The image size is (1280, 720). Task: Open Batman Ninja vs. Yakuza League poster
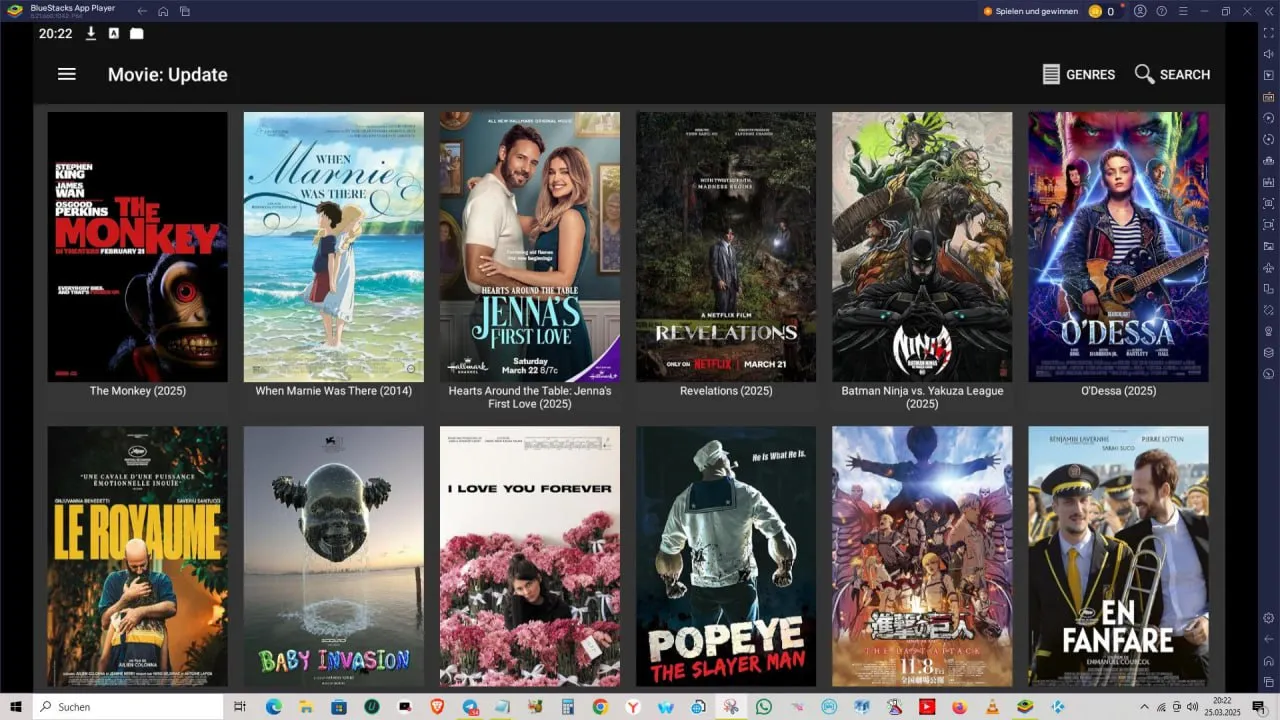(922, 246)
